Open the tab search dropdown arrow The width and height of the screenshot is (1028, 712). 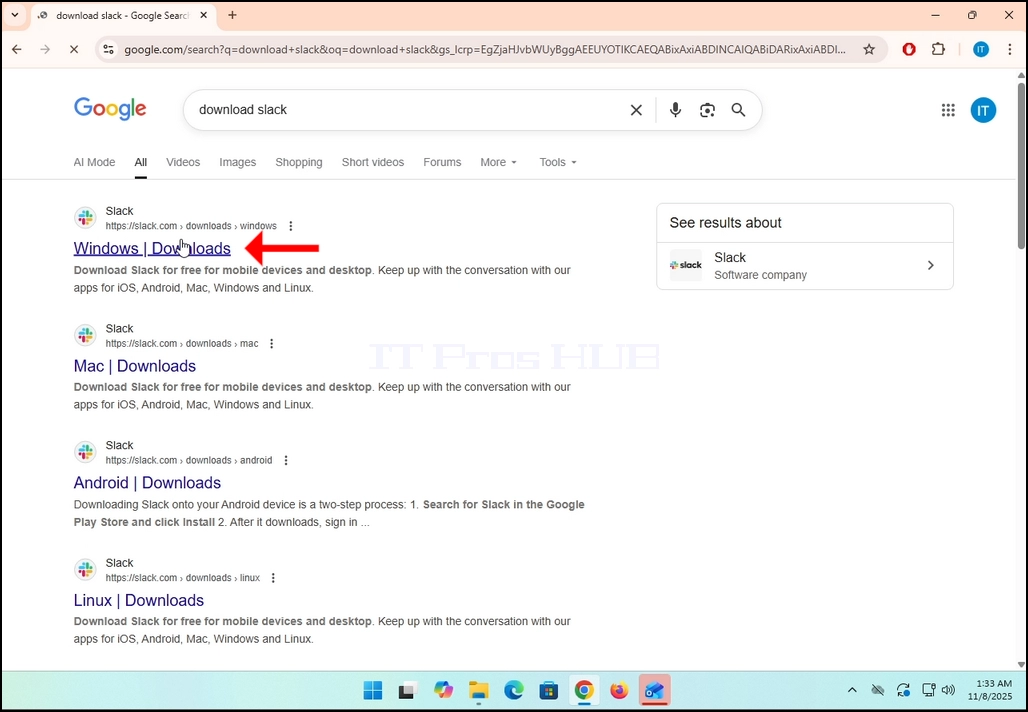tap(14, 15)
